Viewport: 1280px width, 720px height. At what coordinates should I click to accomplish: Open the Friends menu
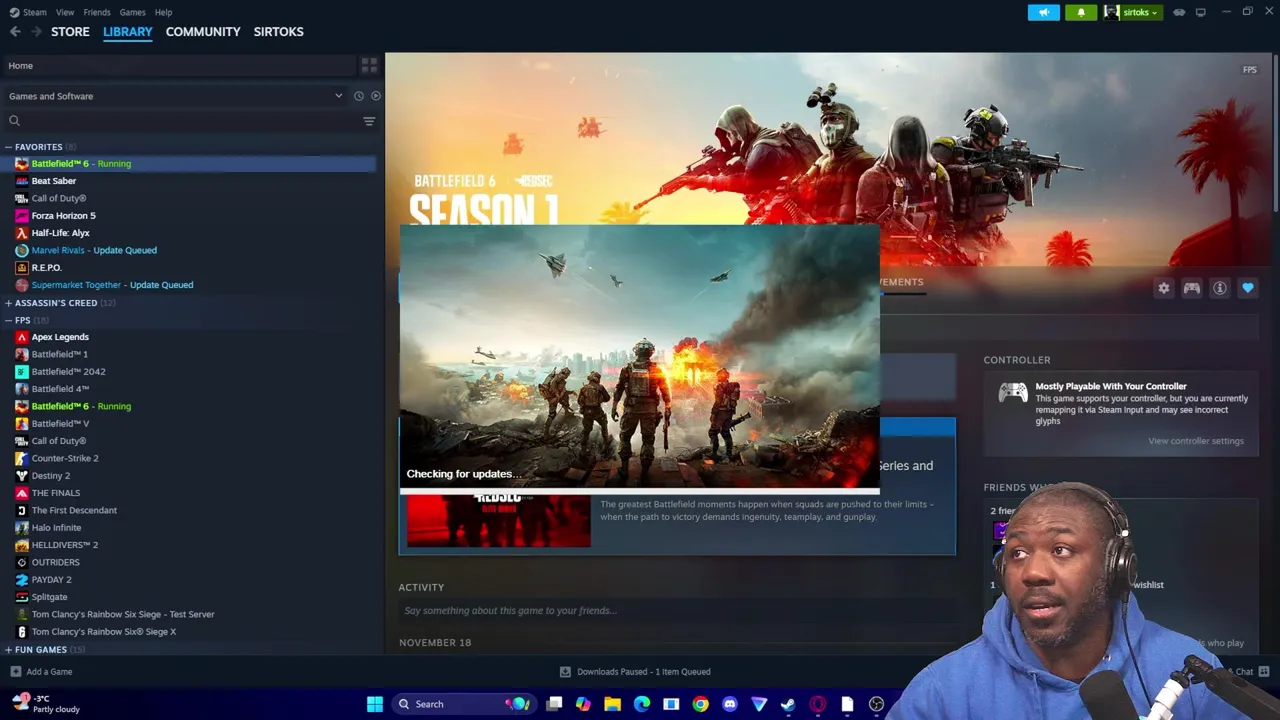(x=97, y=12)
